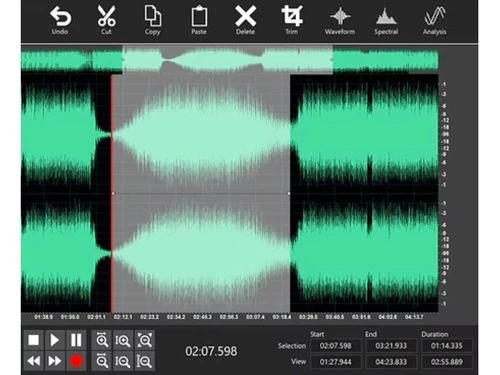Click the 03:18.4 ruler time label

pyautogui.click(x=282, y=317)
